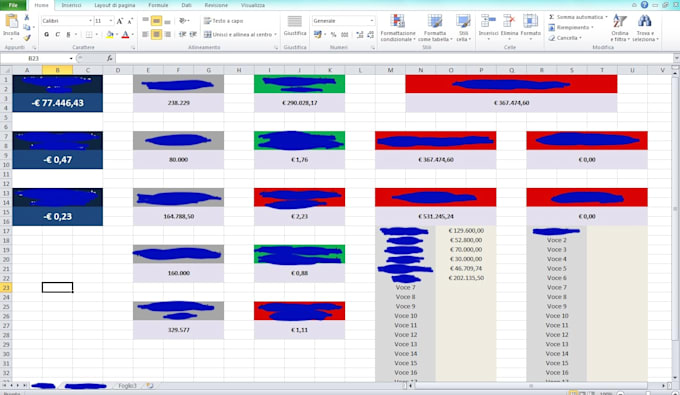Apply accounting currency number format icon
The width and height of the screenshot is (680, 395).
(x=318, y=34)
